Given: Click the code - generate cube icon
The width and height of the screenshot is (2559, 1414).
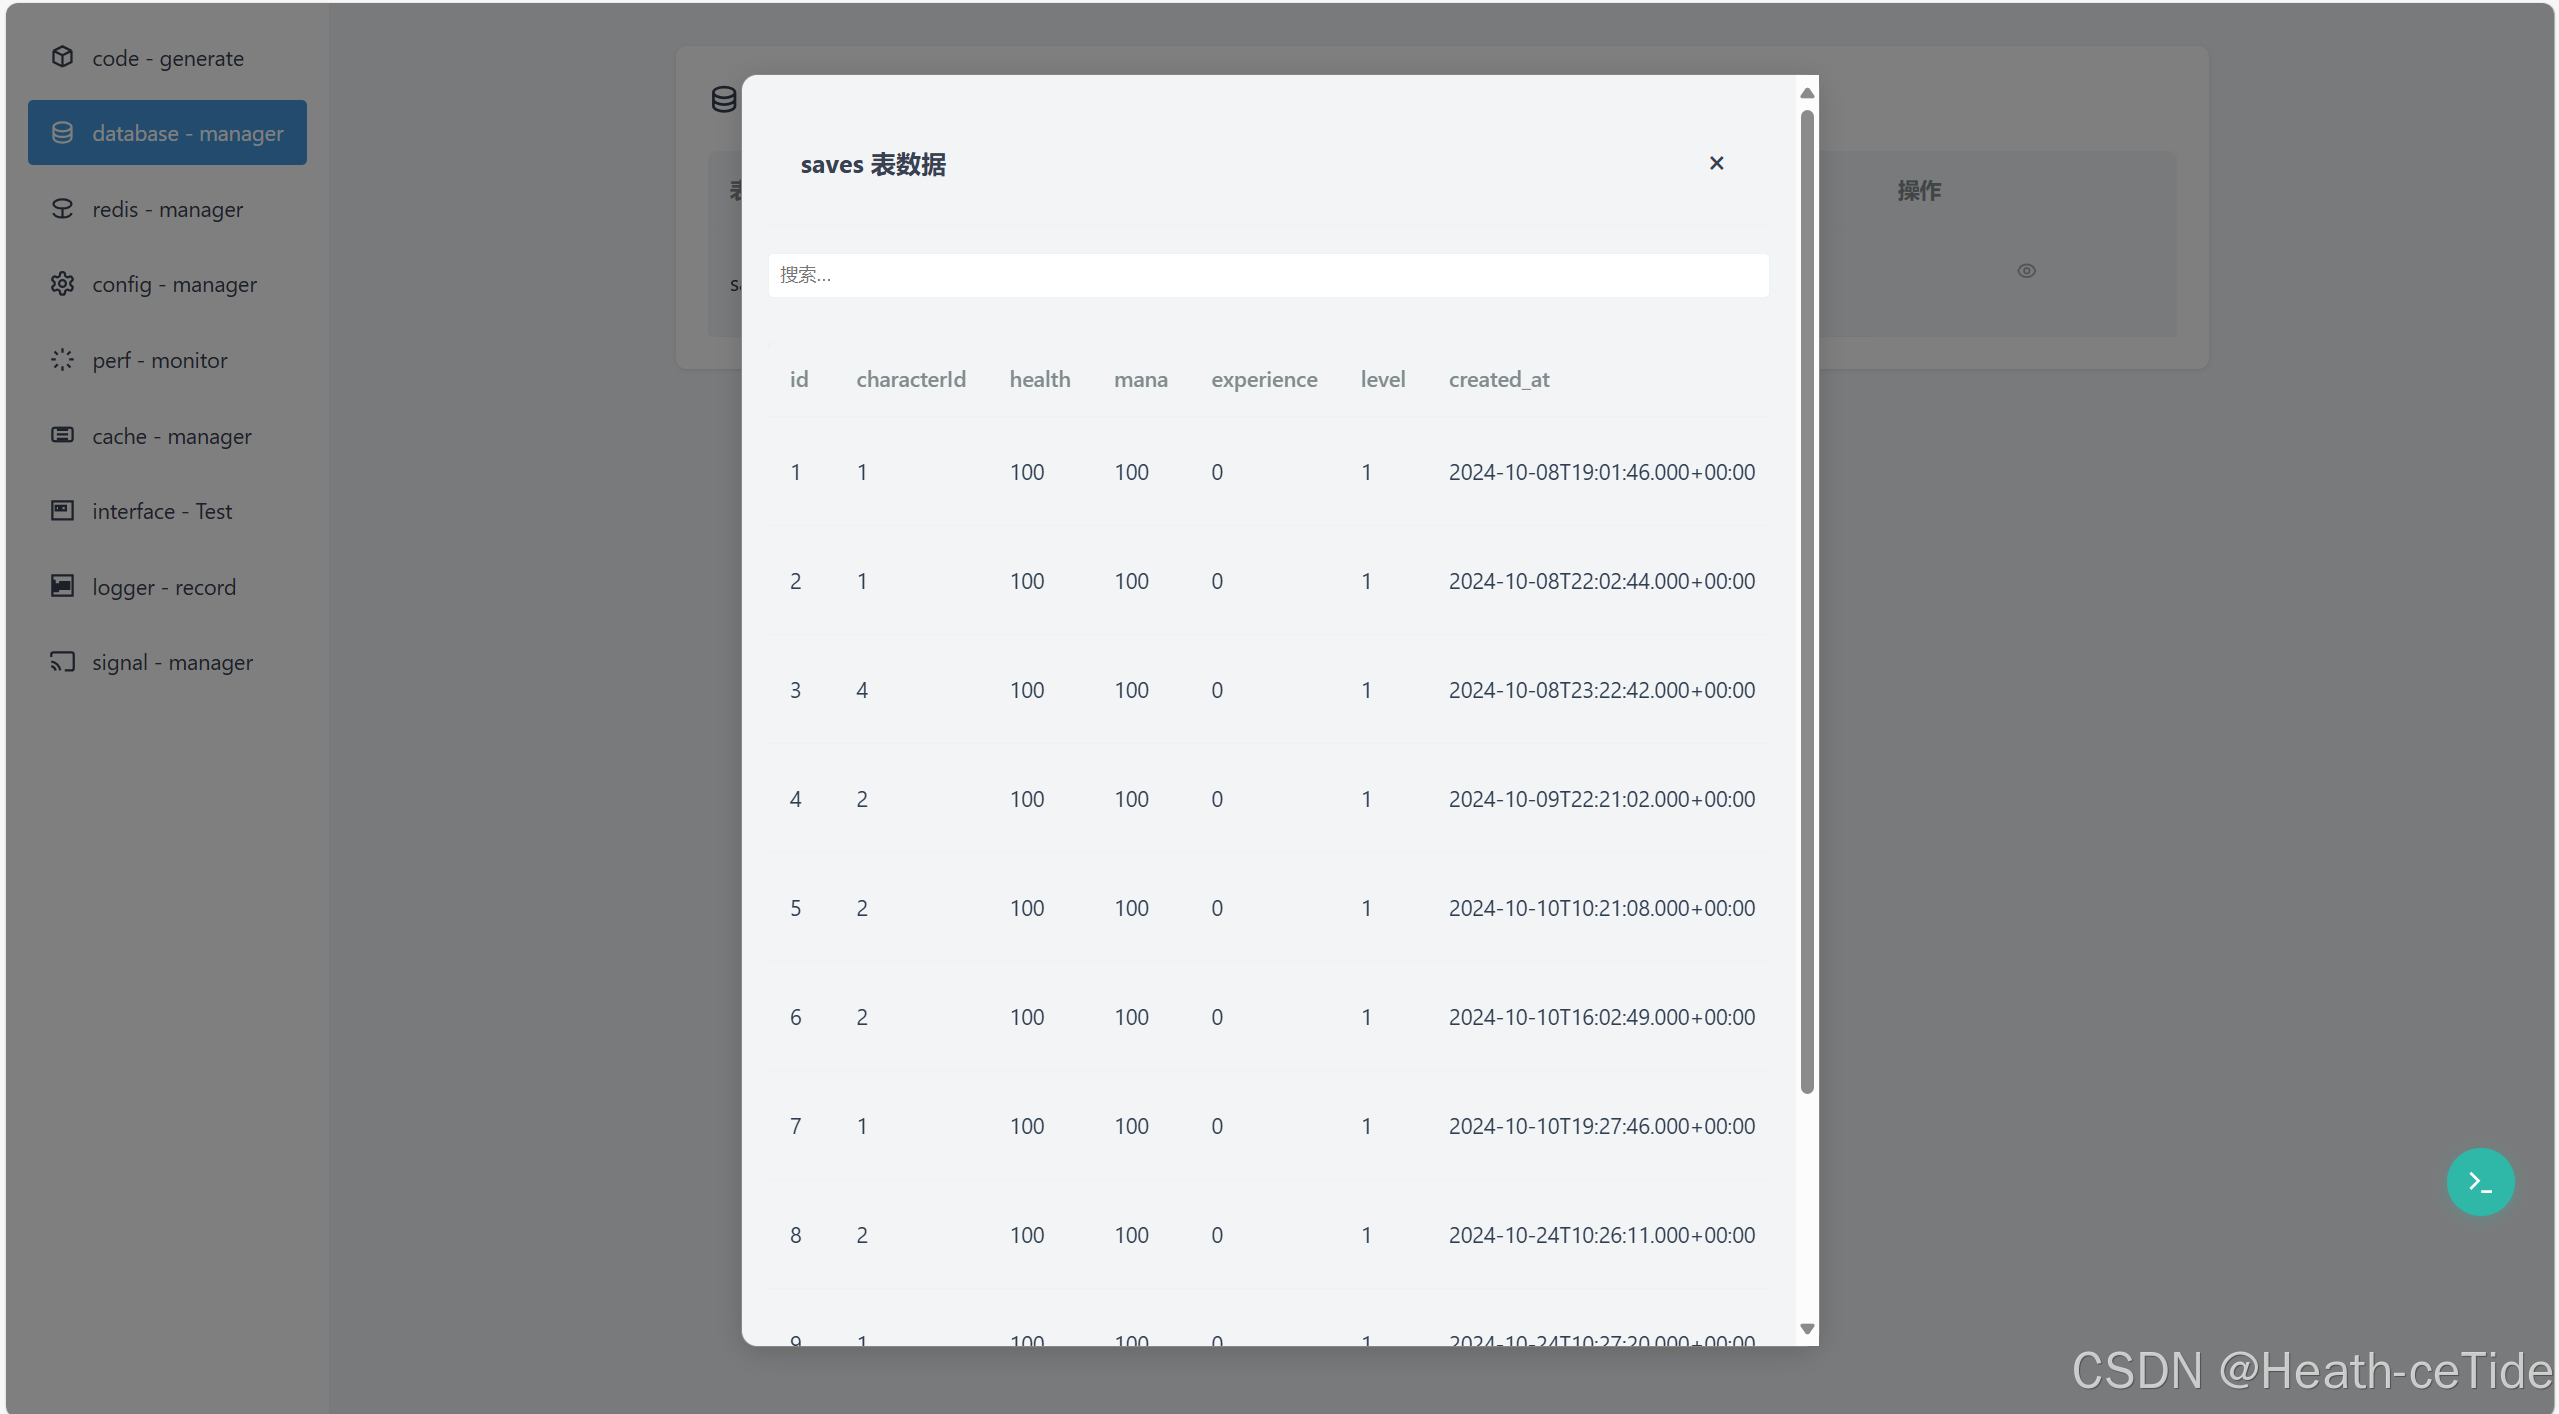Looking at the screenshot, I should click(x=62, y=57).
